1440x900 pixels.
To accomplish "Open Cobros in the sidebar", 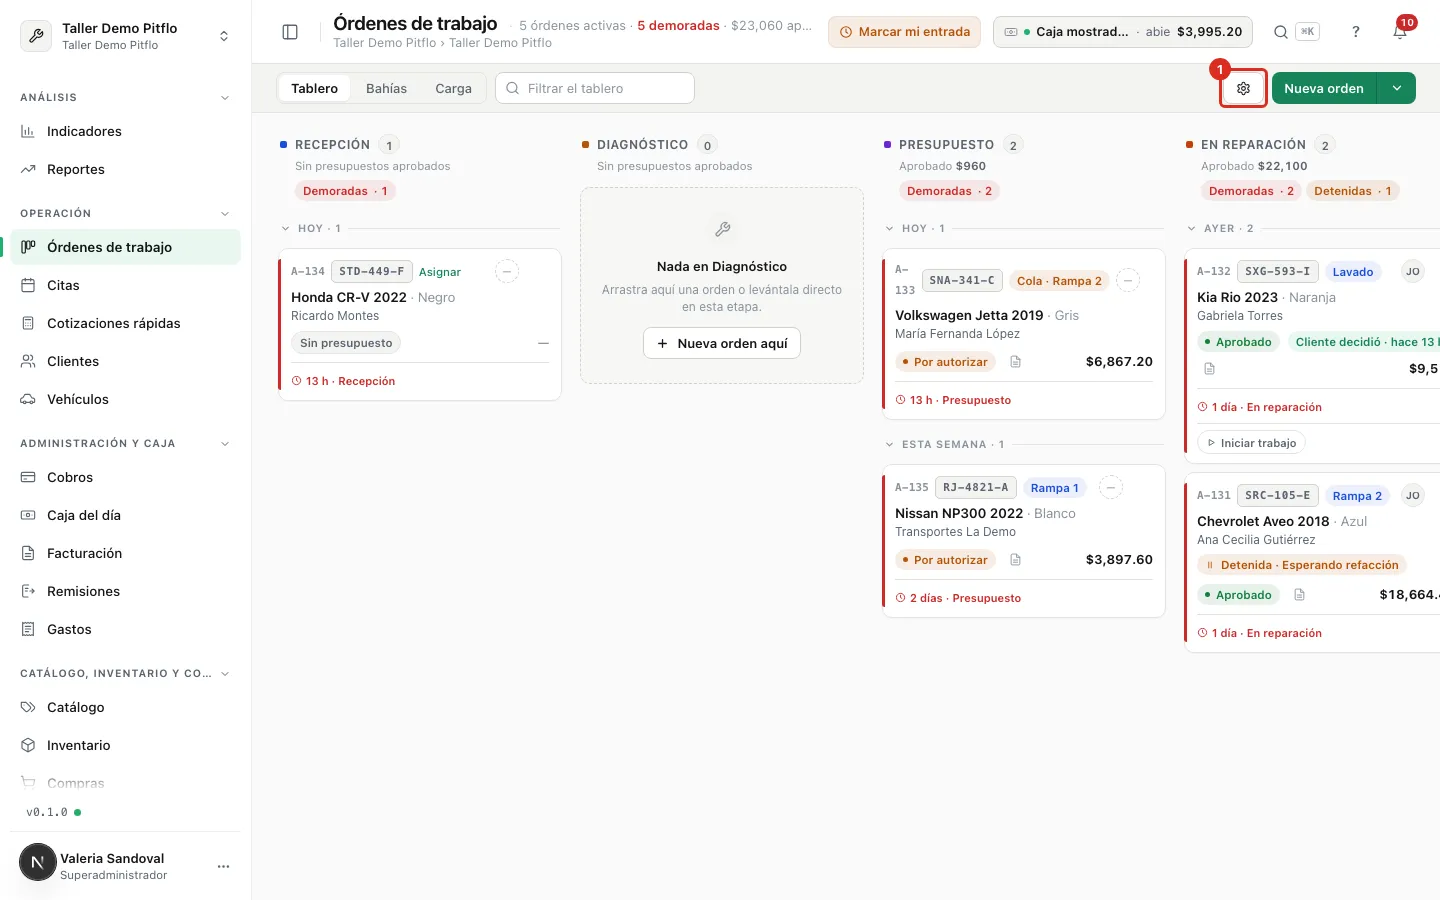I will tap(125, 477).
